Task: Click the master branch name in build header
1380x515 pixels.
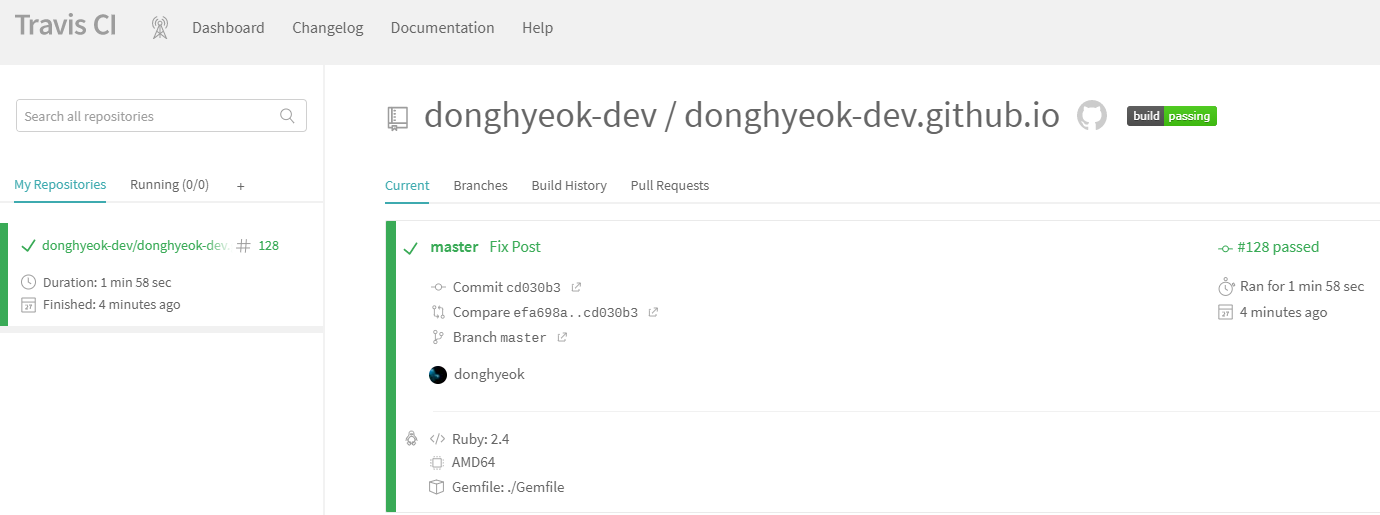Action: click(454, 247)
